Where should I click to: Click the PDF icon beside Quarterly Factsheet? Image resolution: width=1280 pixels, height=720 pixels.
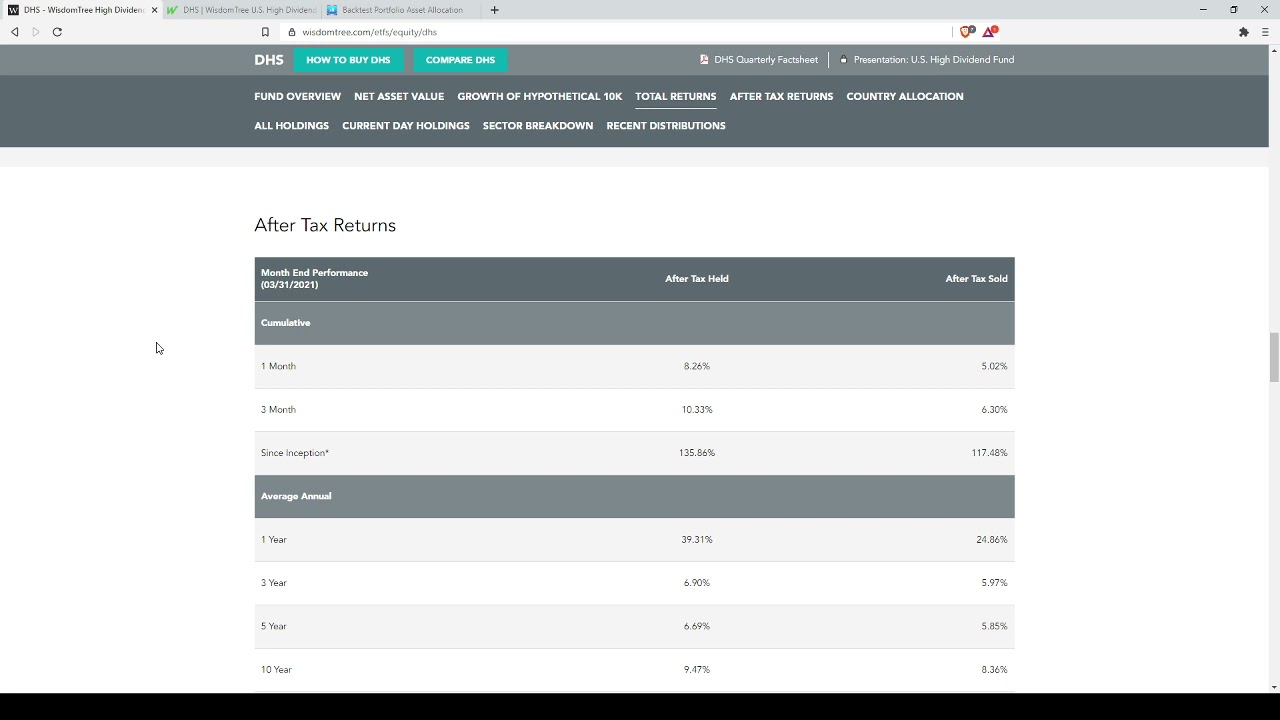tap(704, 60)
